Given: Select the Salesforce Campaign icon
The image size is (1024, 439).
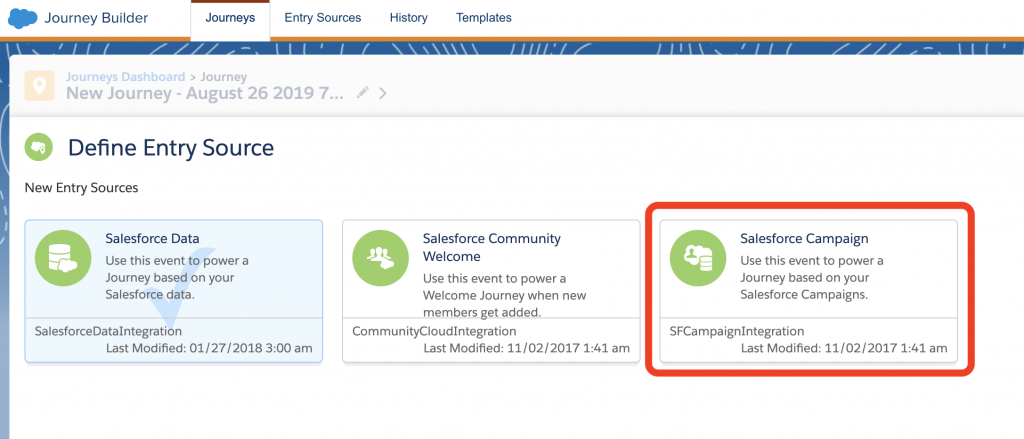Looking at the screenshot, I should [698, 258].
